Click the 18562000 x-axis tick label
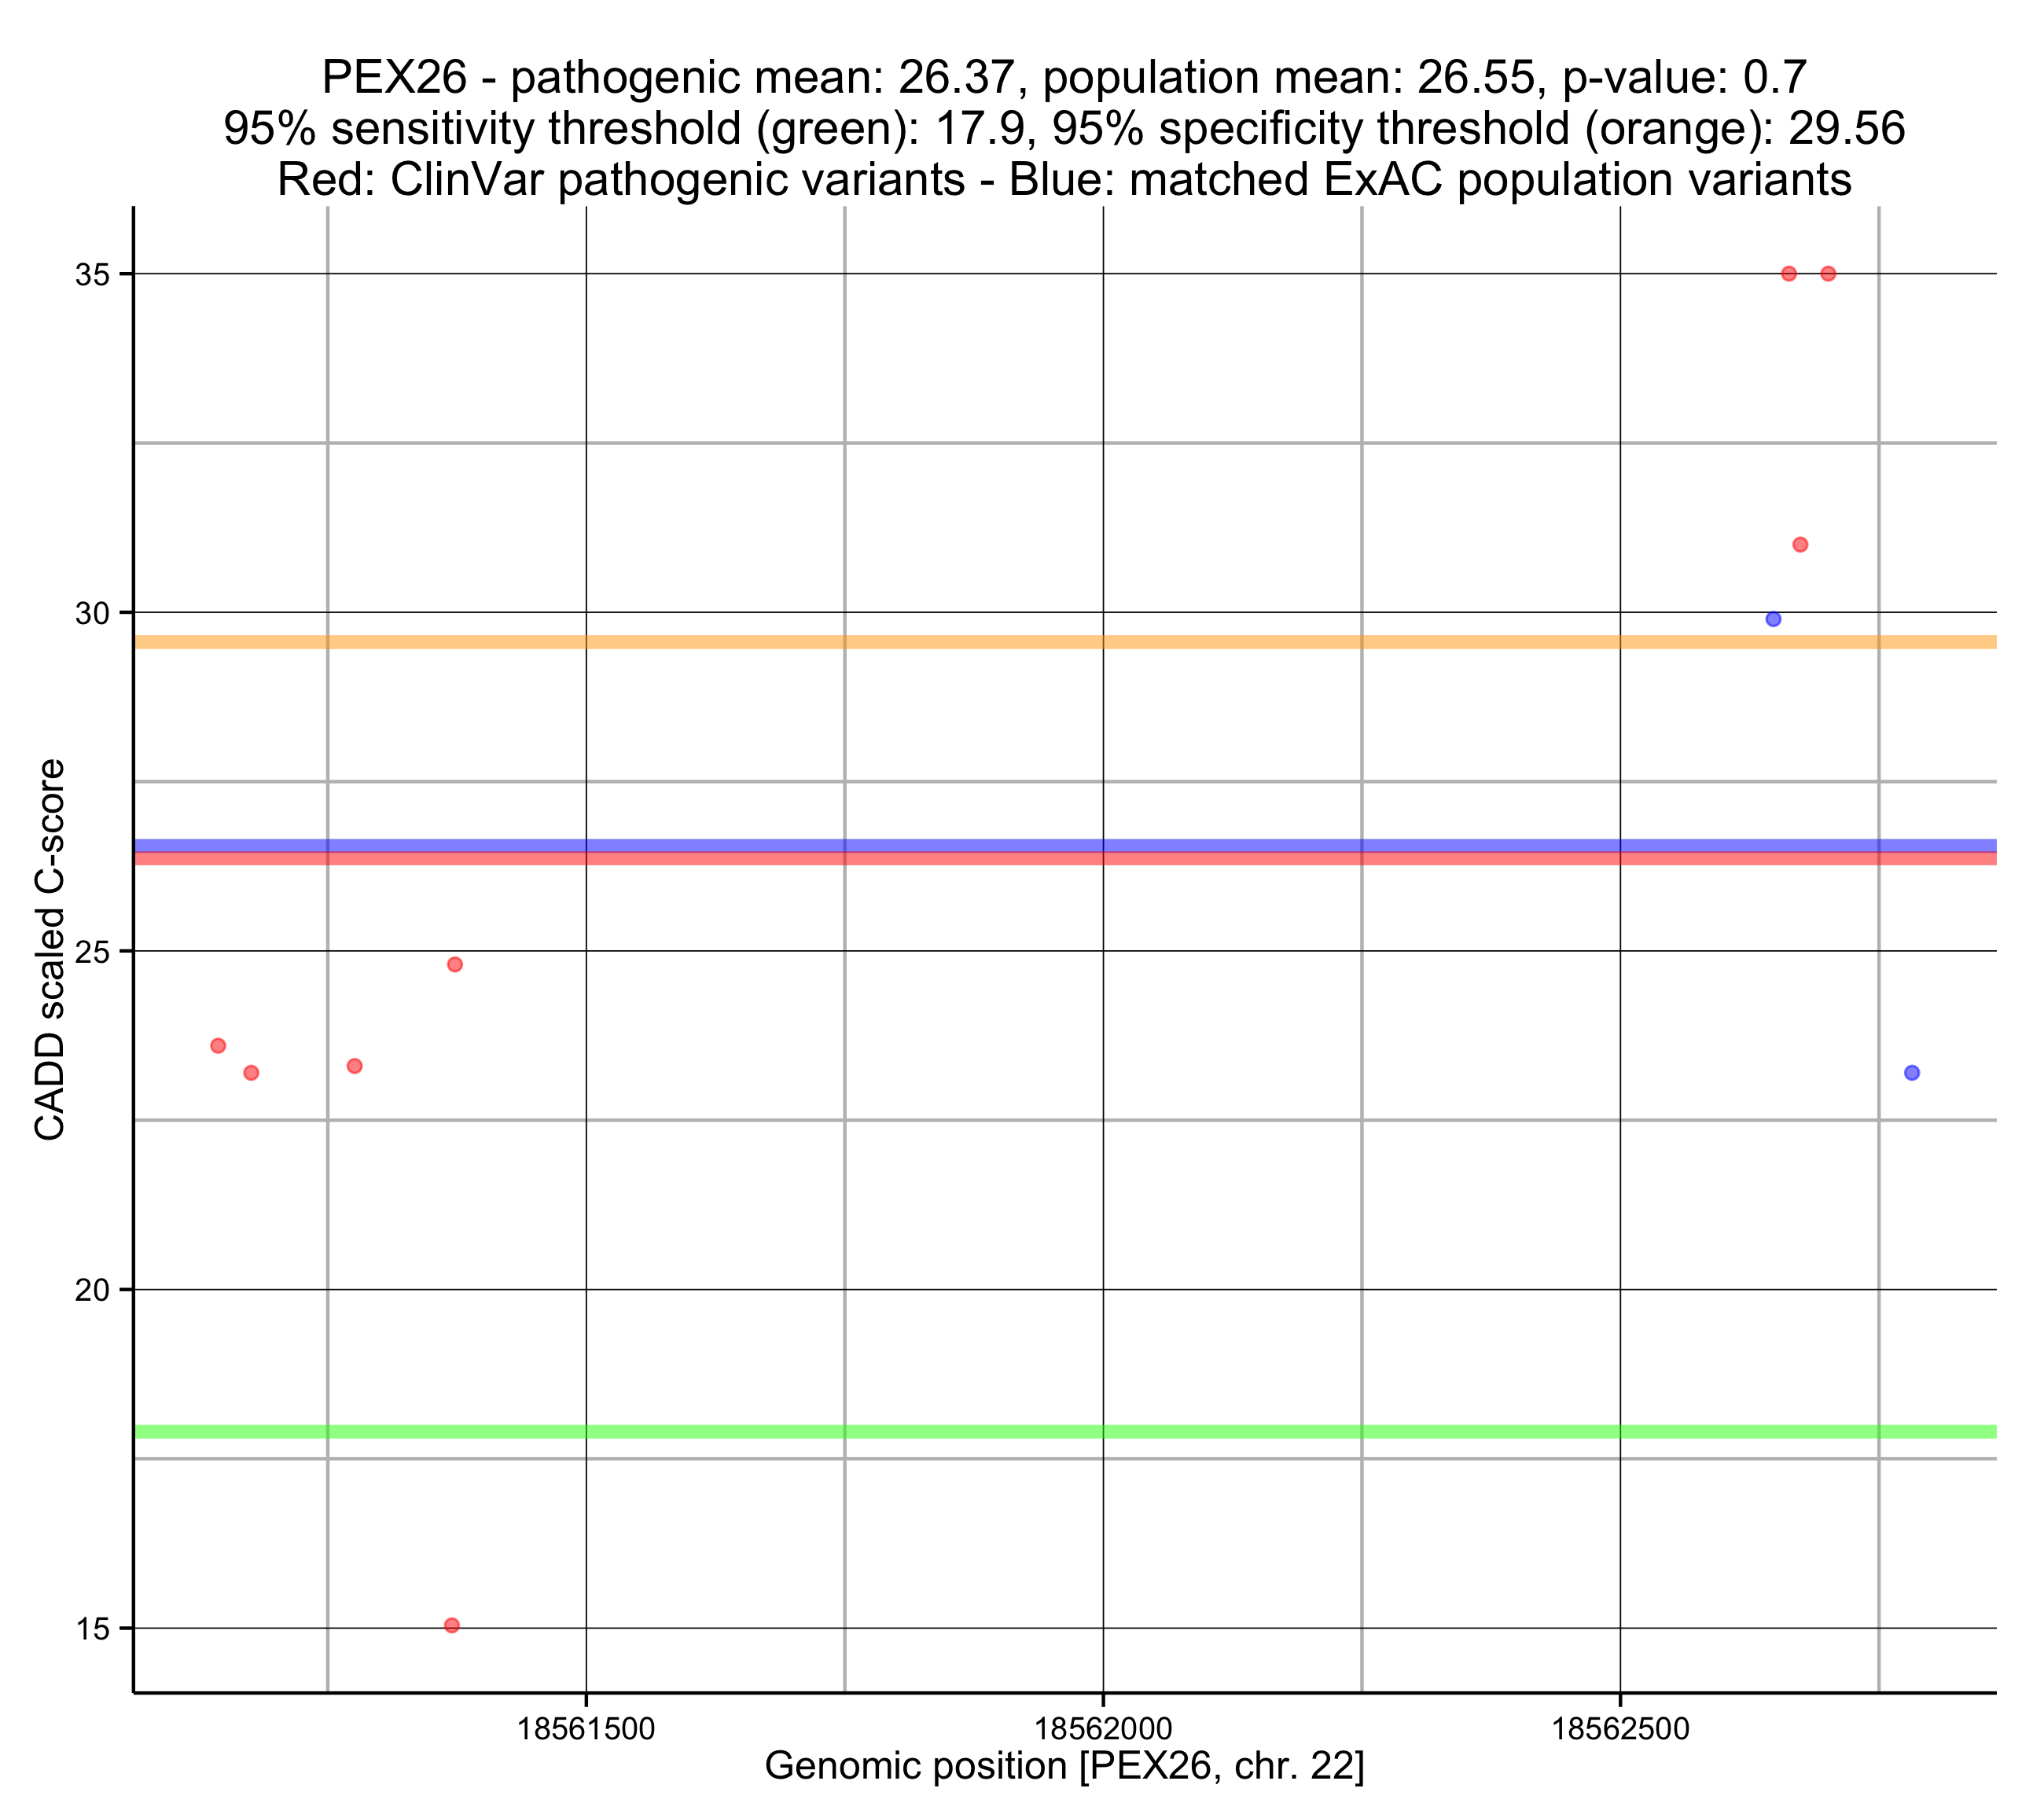 [1103, 1728]
